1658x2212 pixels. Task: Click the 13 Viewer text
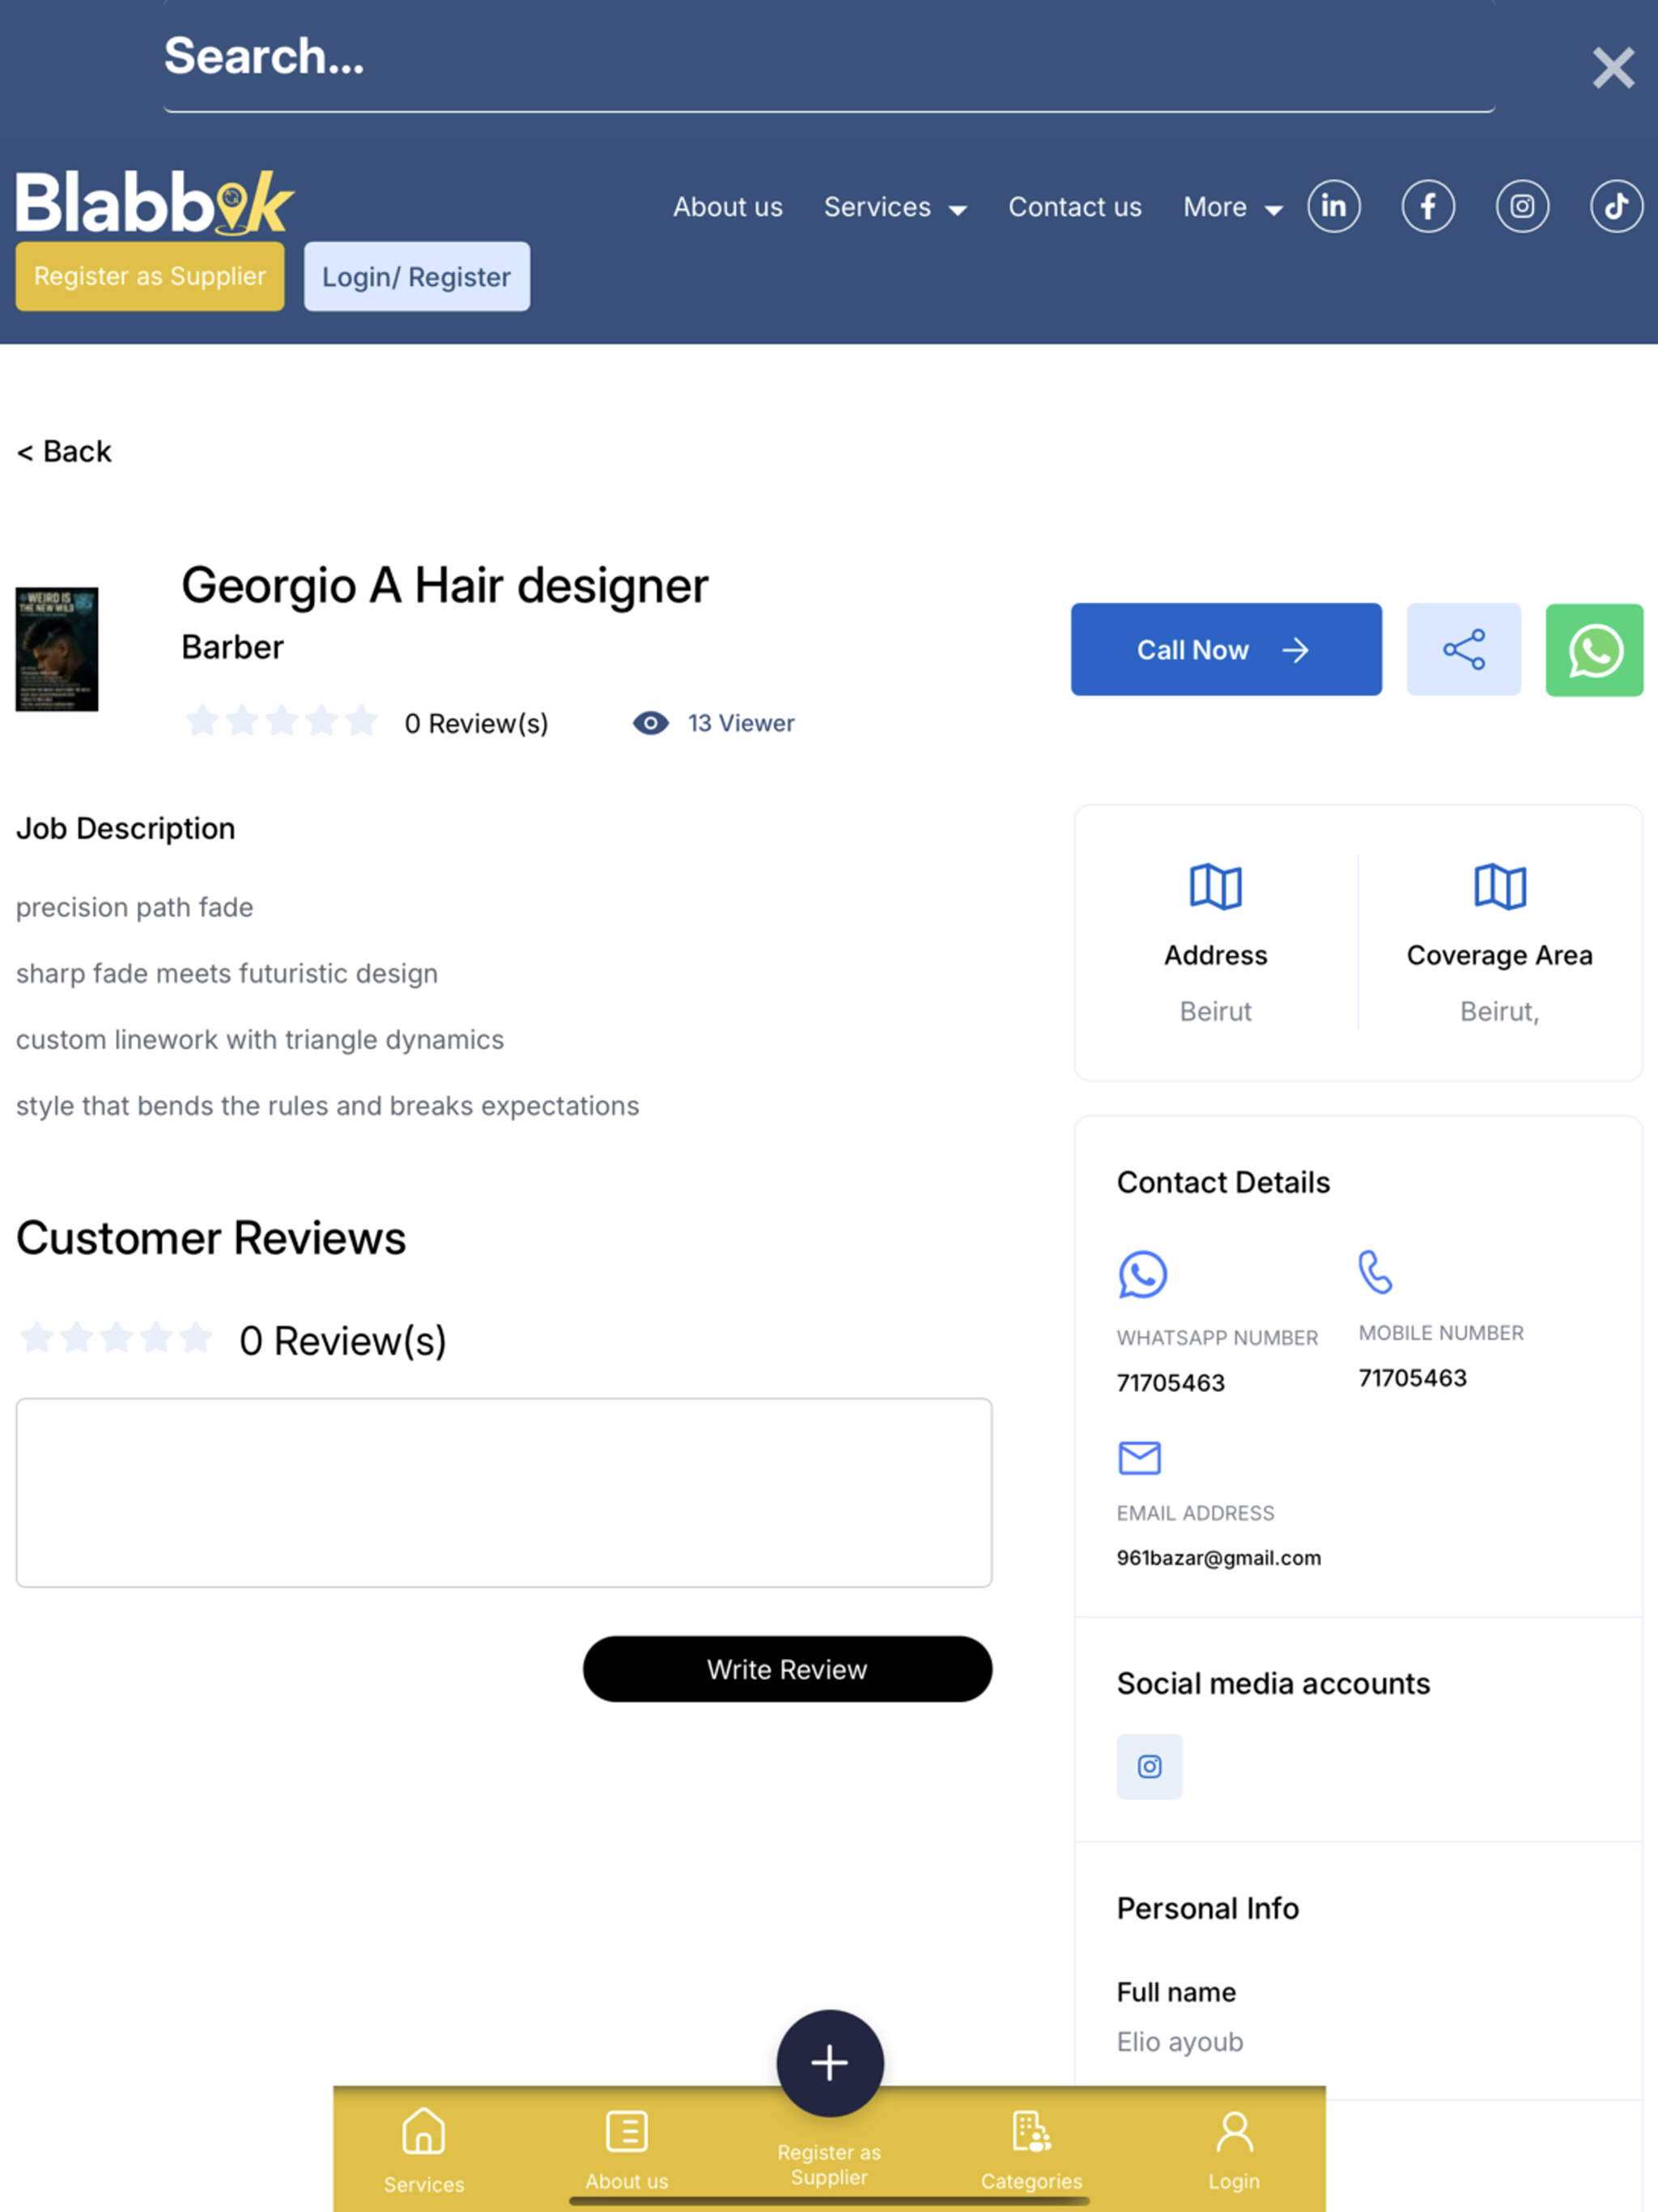[740, 722]
